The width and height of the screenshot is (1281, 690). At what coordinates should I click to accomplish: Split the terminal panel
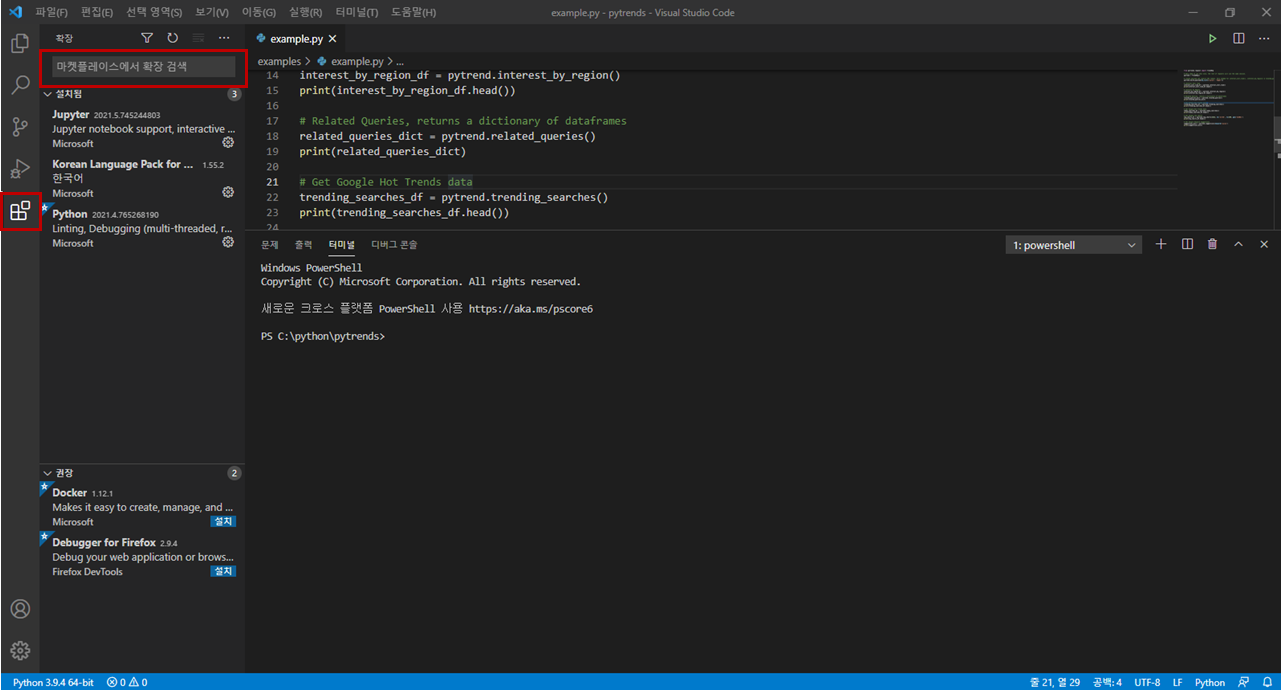(x=1187, y=244)
